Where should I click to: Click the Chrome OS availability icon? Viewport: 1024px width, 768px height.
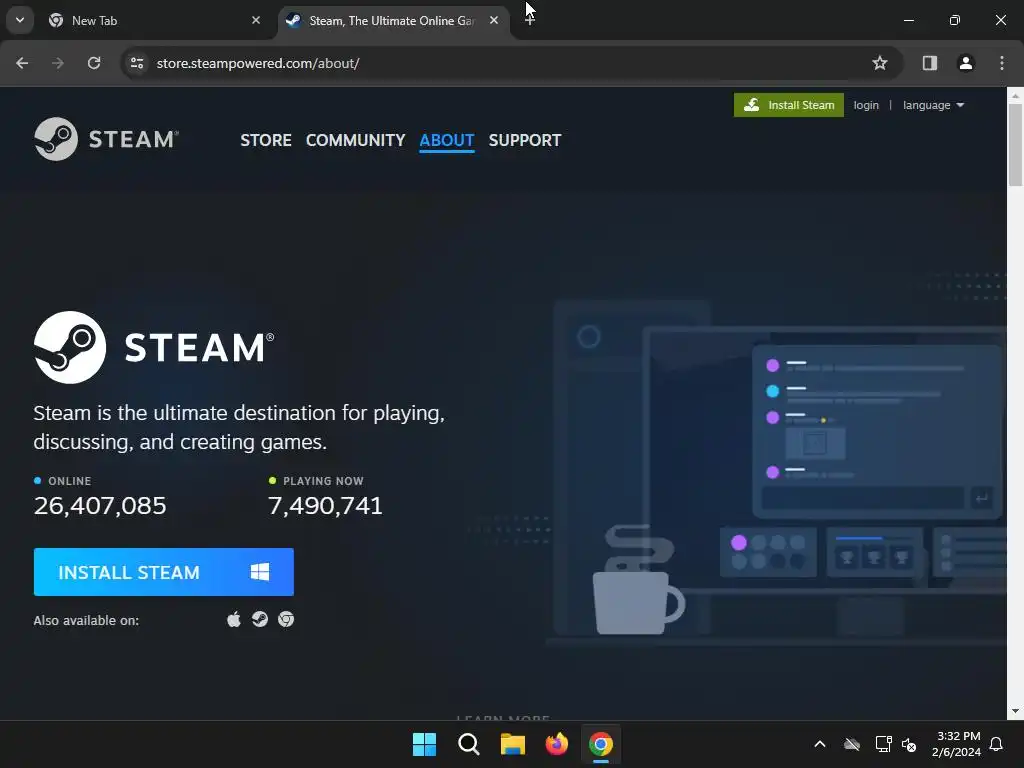286,619
